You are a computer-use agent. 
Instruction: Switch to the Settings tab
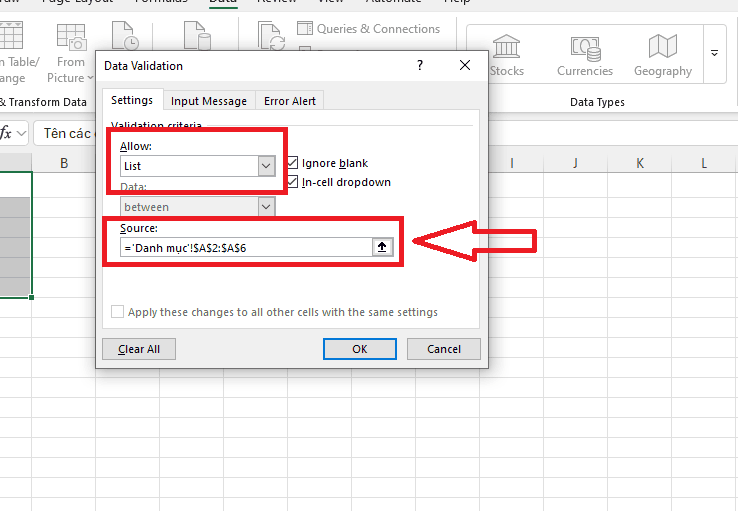point(132,100)
